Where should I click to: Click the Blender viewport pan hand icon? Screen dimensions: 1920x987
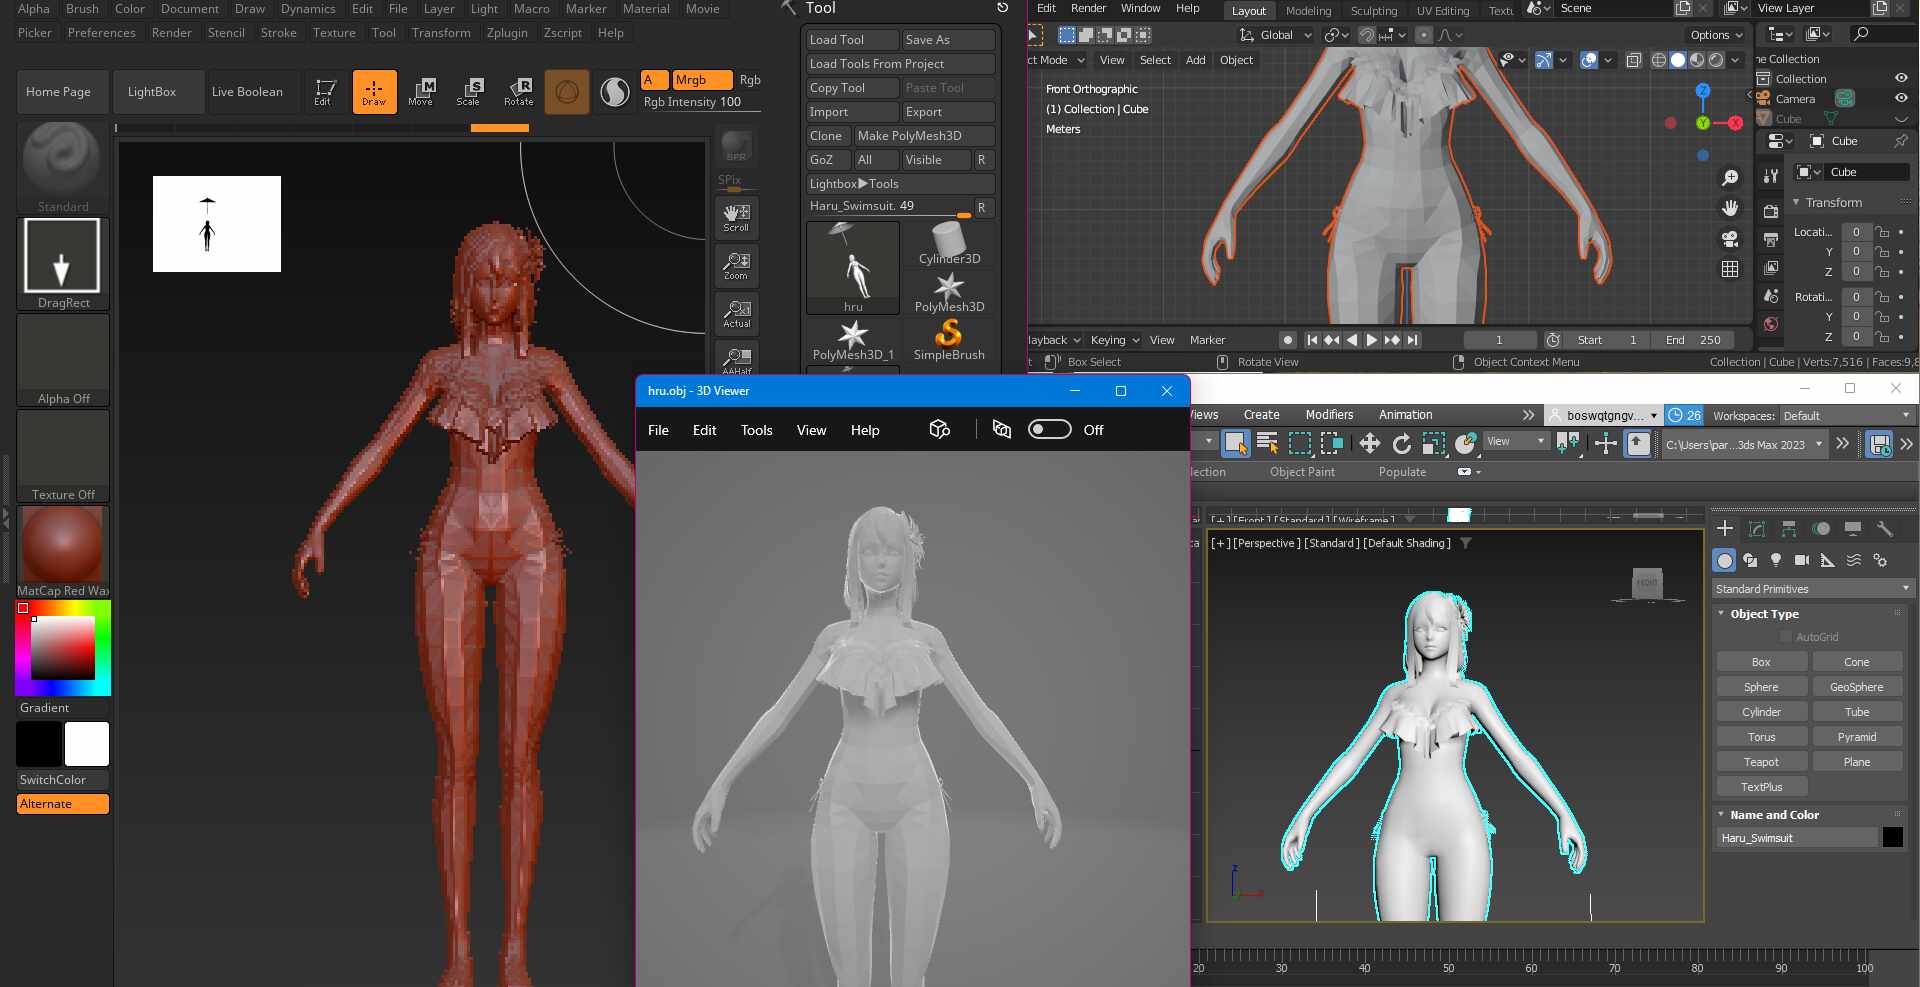point(1730,208)
